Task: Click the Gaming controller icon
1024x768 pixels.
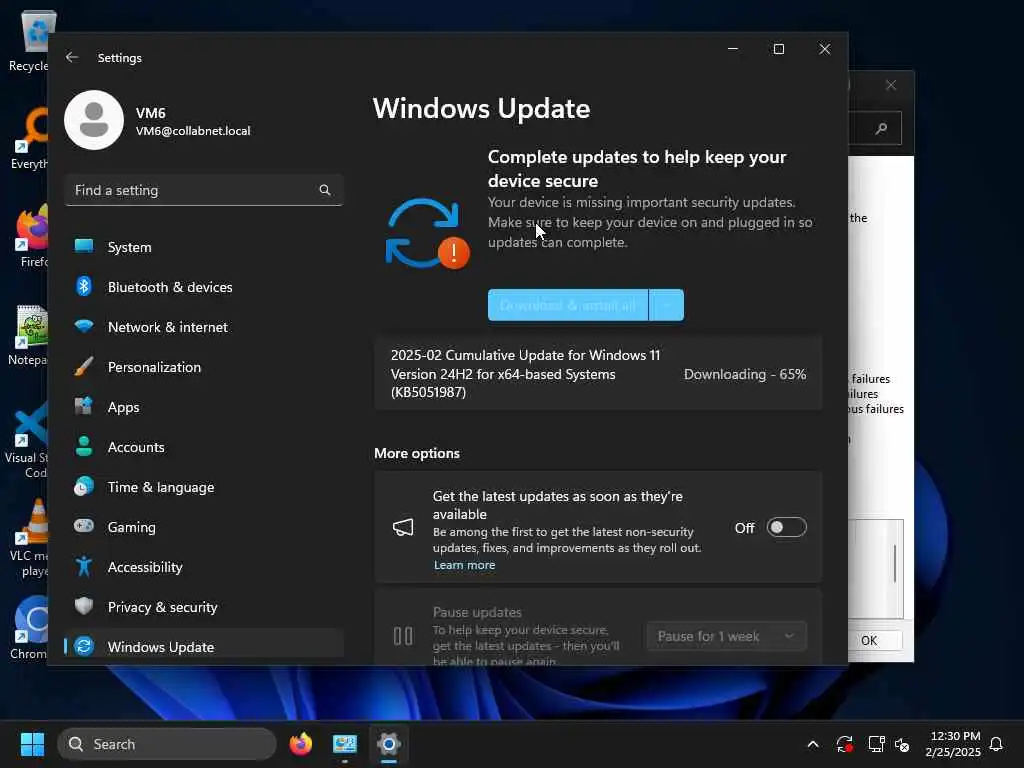Action: click(84, 526)
